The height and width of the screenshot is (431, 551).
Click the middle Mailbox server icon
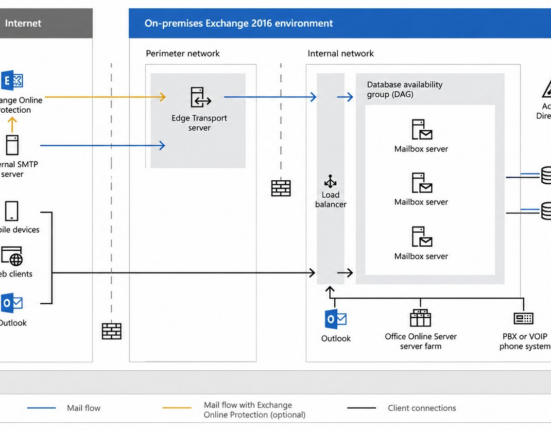(422, 183)
